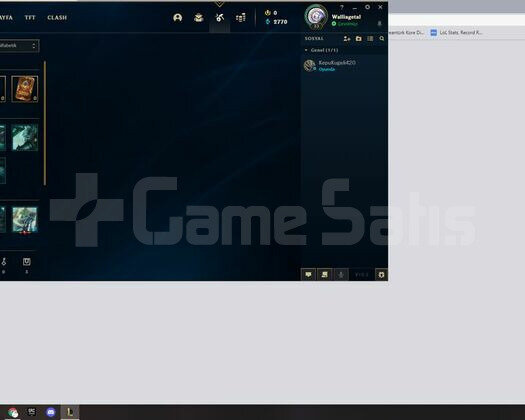Open the chat bubble icon at bottom
This screenshot has height=420, width=525.
point(308,275)
